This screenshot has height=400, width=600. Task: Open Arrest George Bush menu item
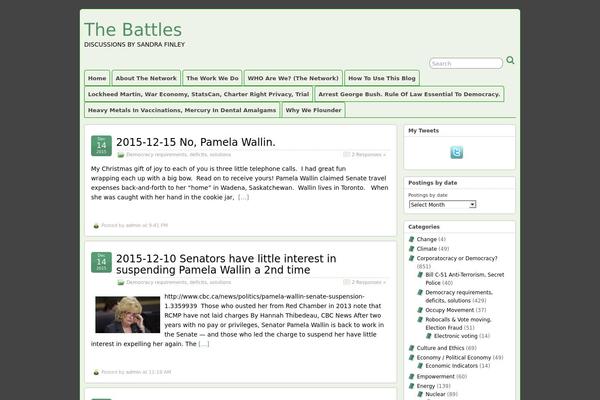pyautogui.click(x=409, y=94)
